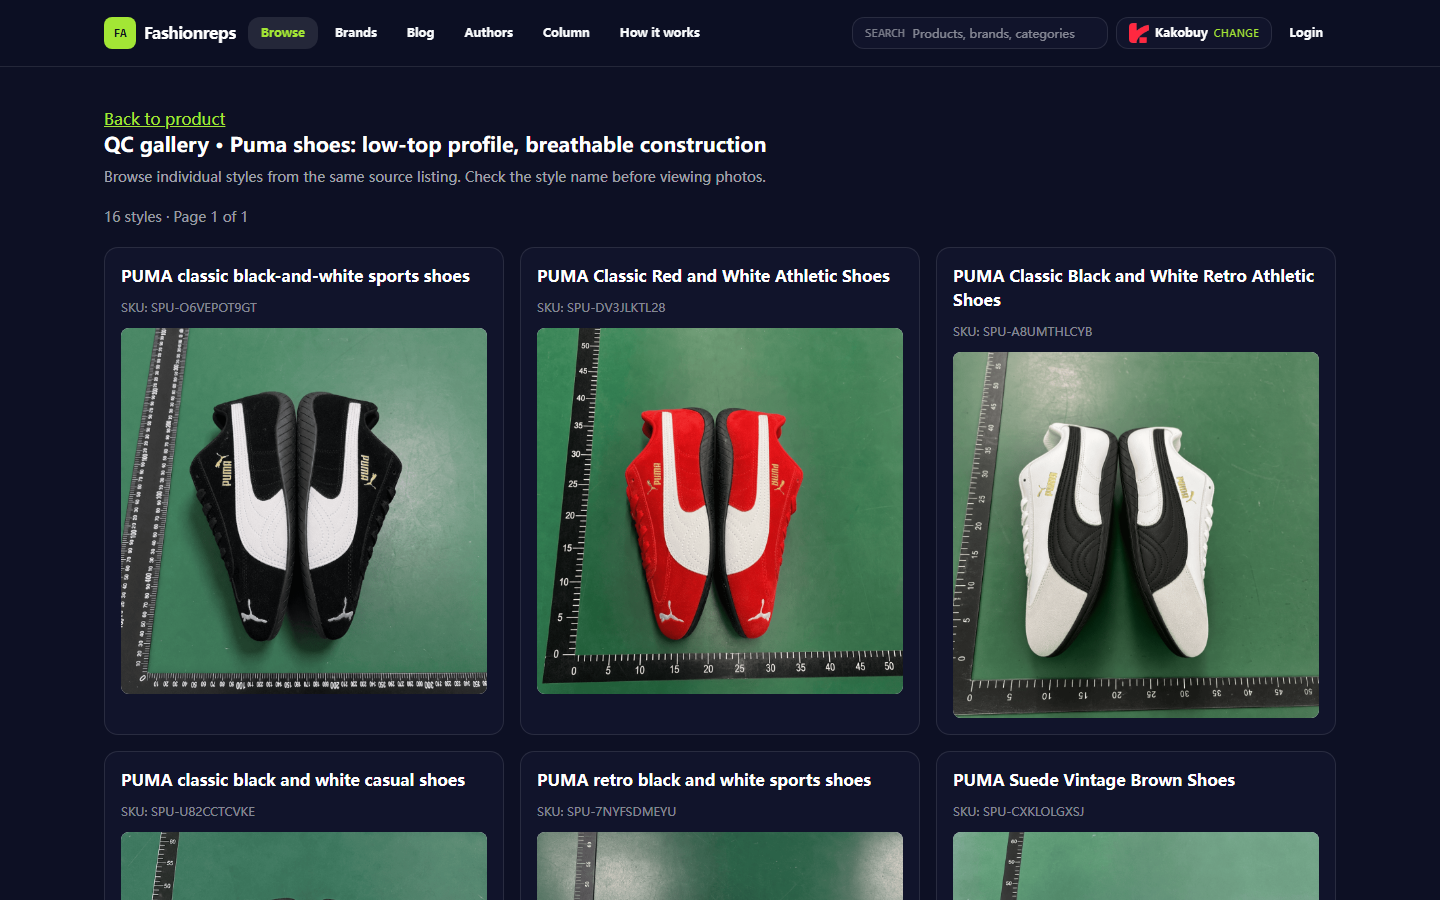Click SKU text SPU-O6VEPOT9GT
1440x900 pixels.
[x=189, y=308]
